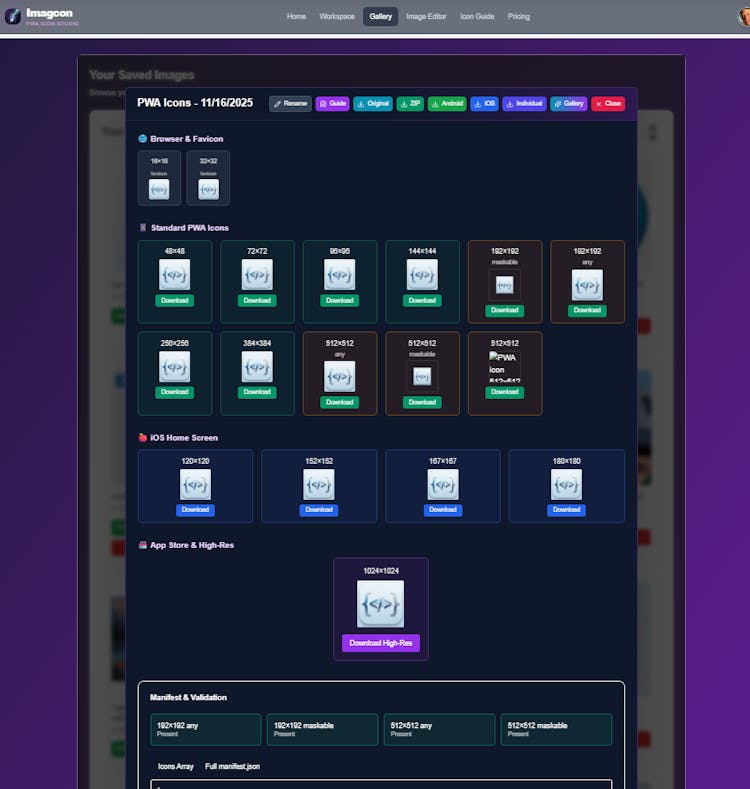The width and height of the screenshot is (750, 789).
Task: Click the Individual download button
Action: (x=524, y=103)
